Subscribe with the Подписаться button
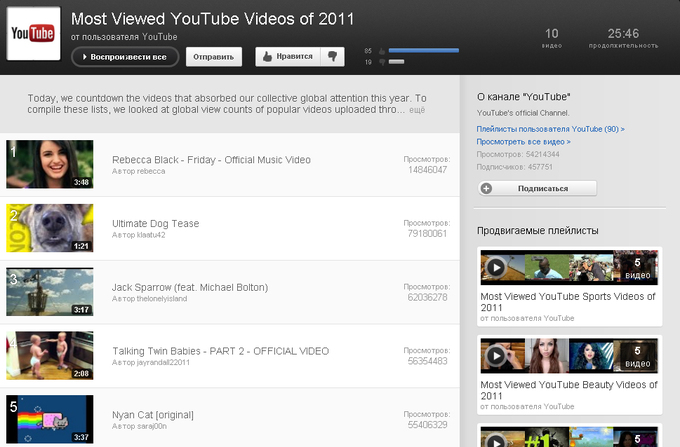 [537, 188]
